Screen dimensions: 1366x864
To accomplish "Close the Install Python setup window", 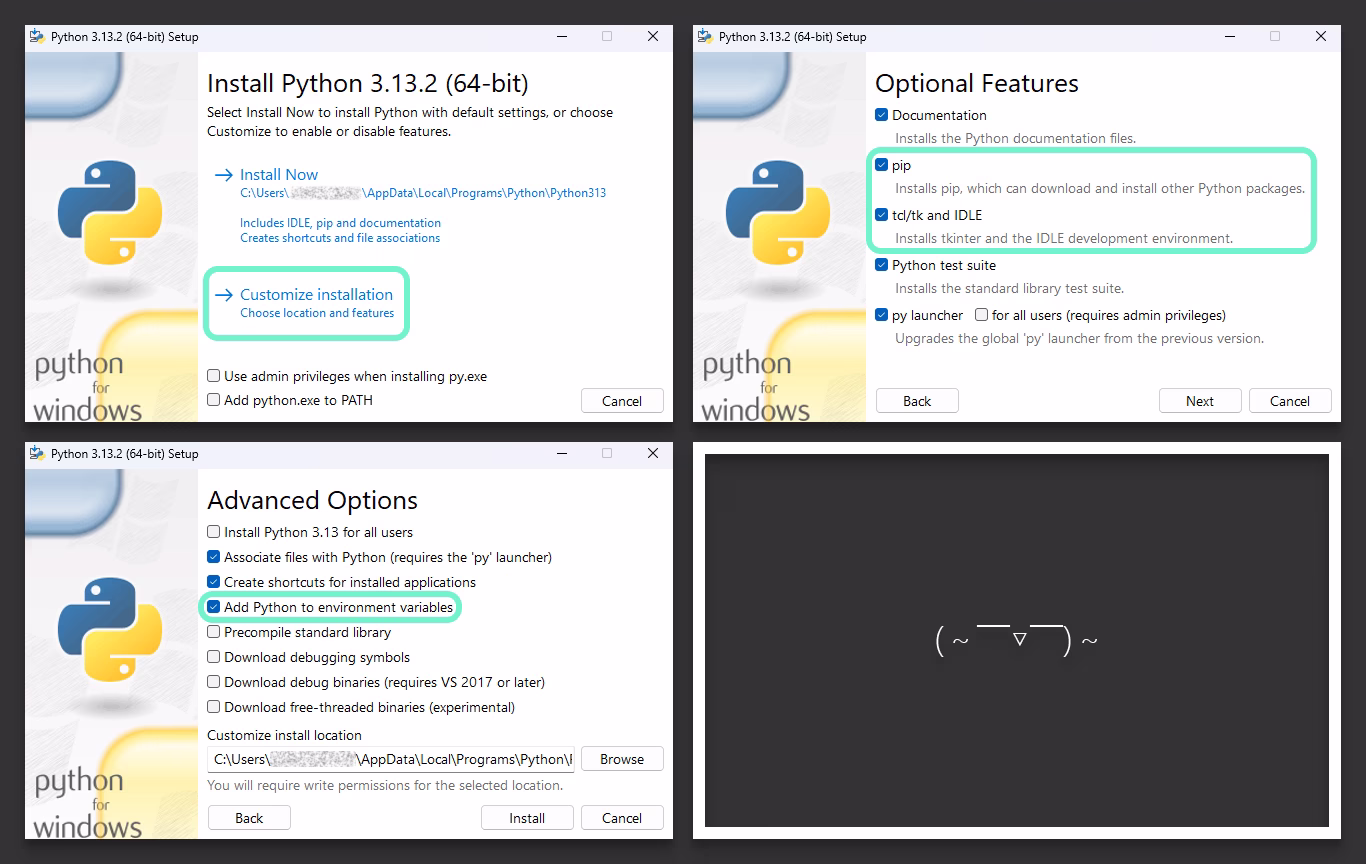I will click(x=653, y=36).
